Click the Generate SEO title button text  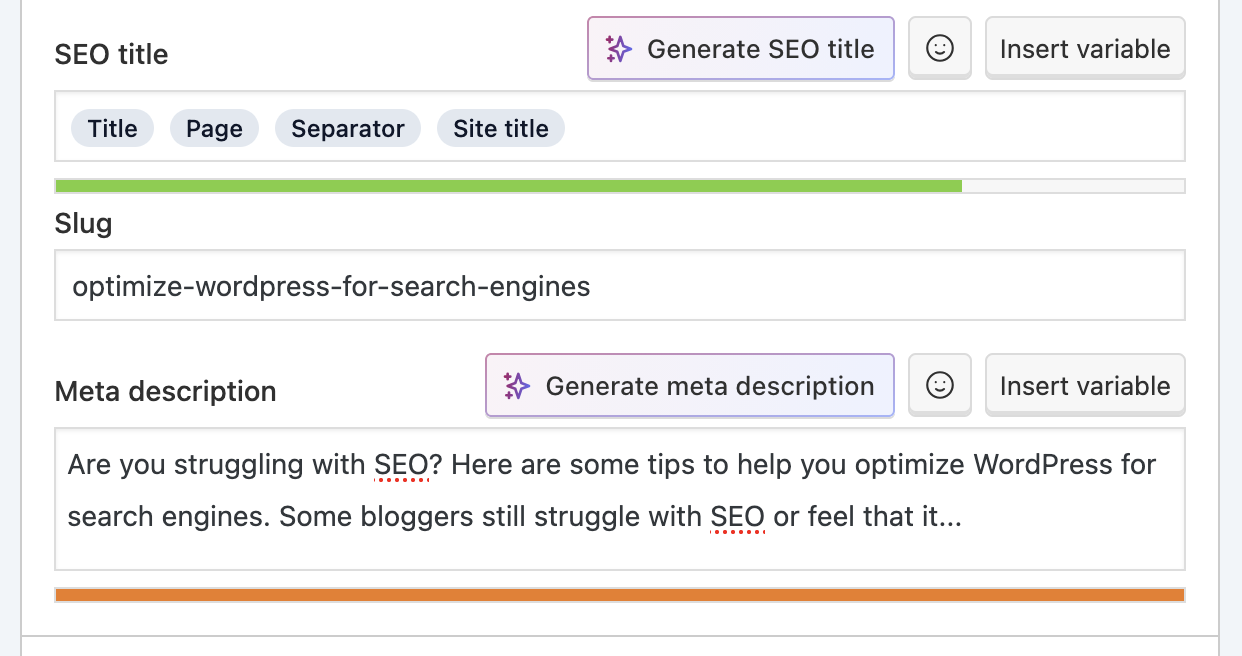761,49
